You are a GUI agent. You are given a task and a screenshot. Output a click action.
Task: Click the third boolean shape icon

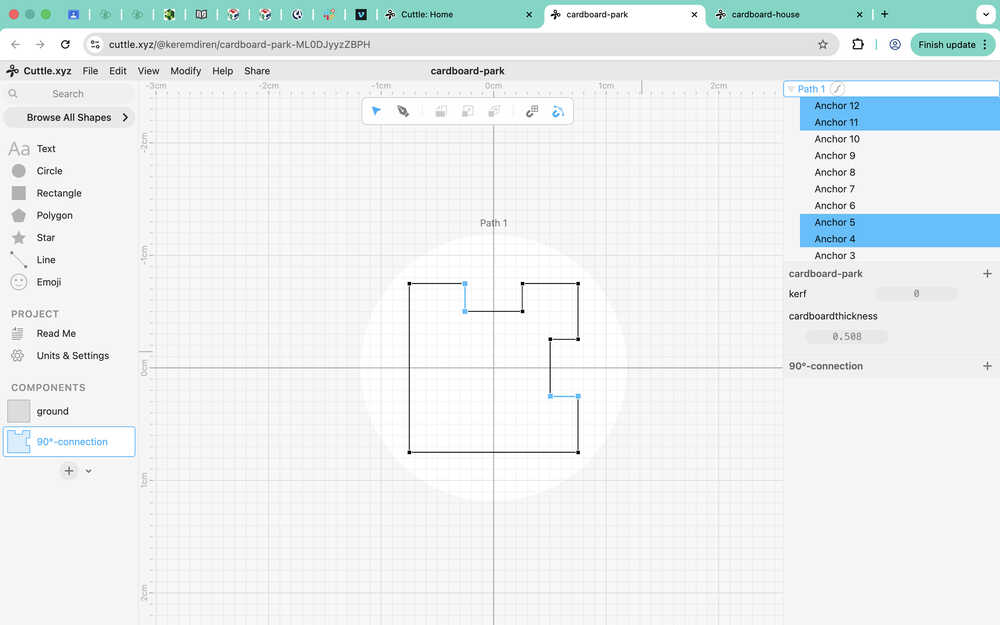[494, 112]
